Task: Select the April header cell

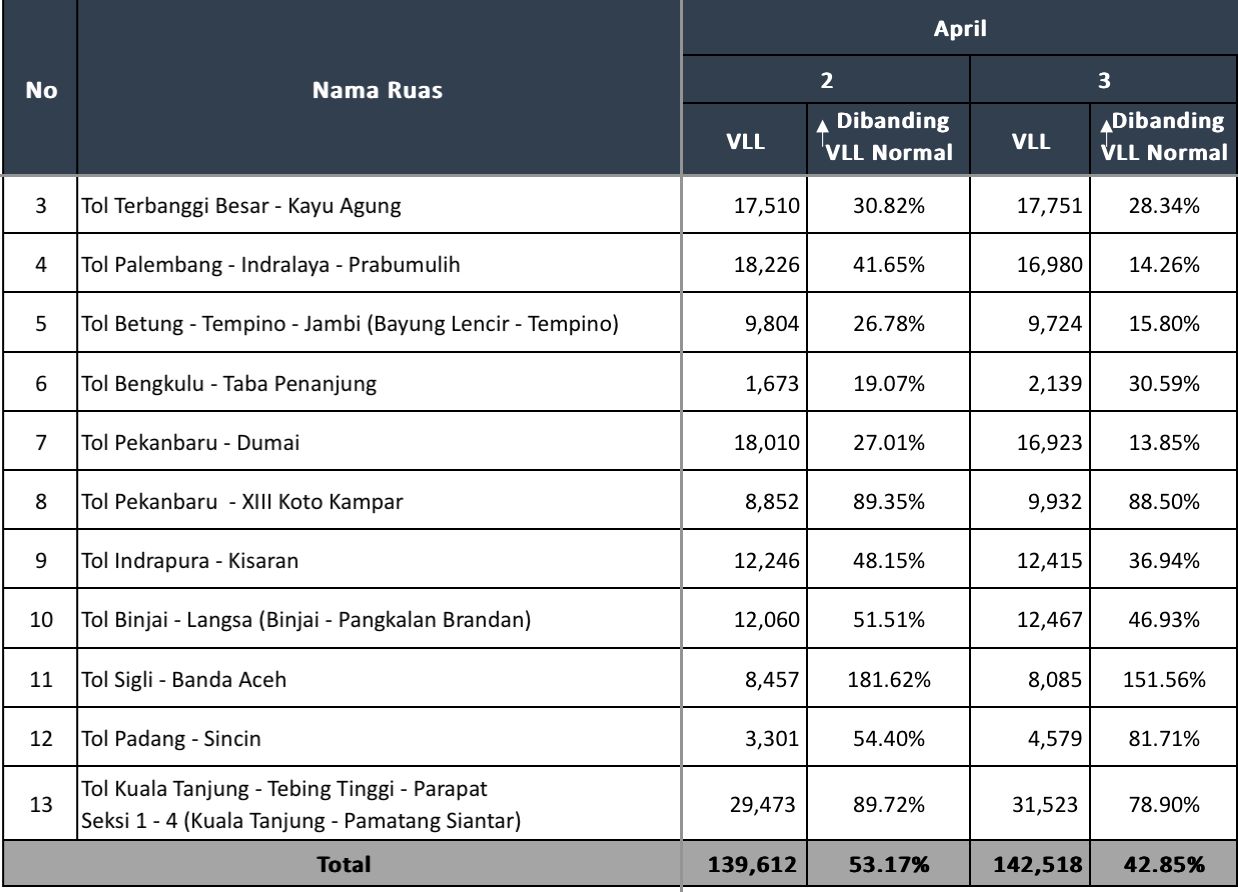Action: click(959, 29)
